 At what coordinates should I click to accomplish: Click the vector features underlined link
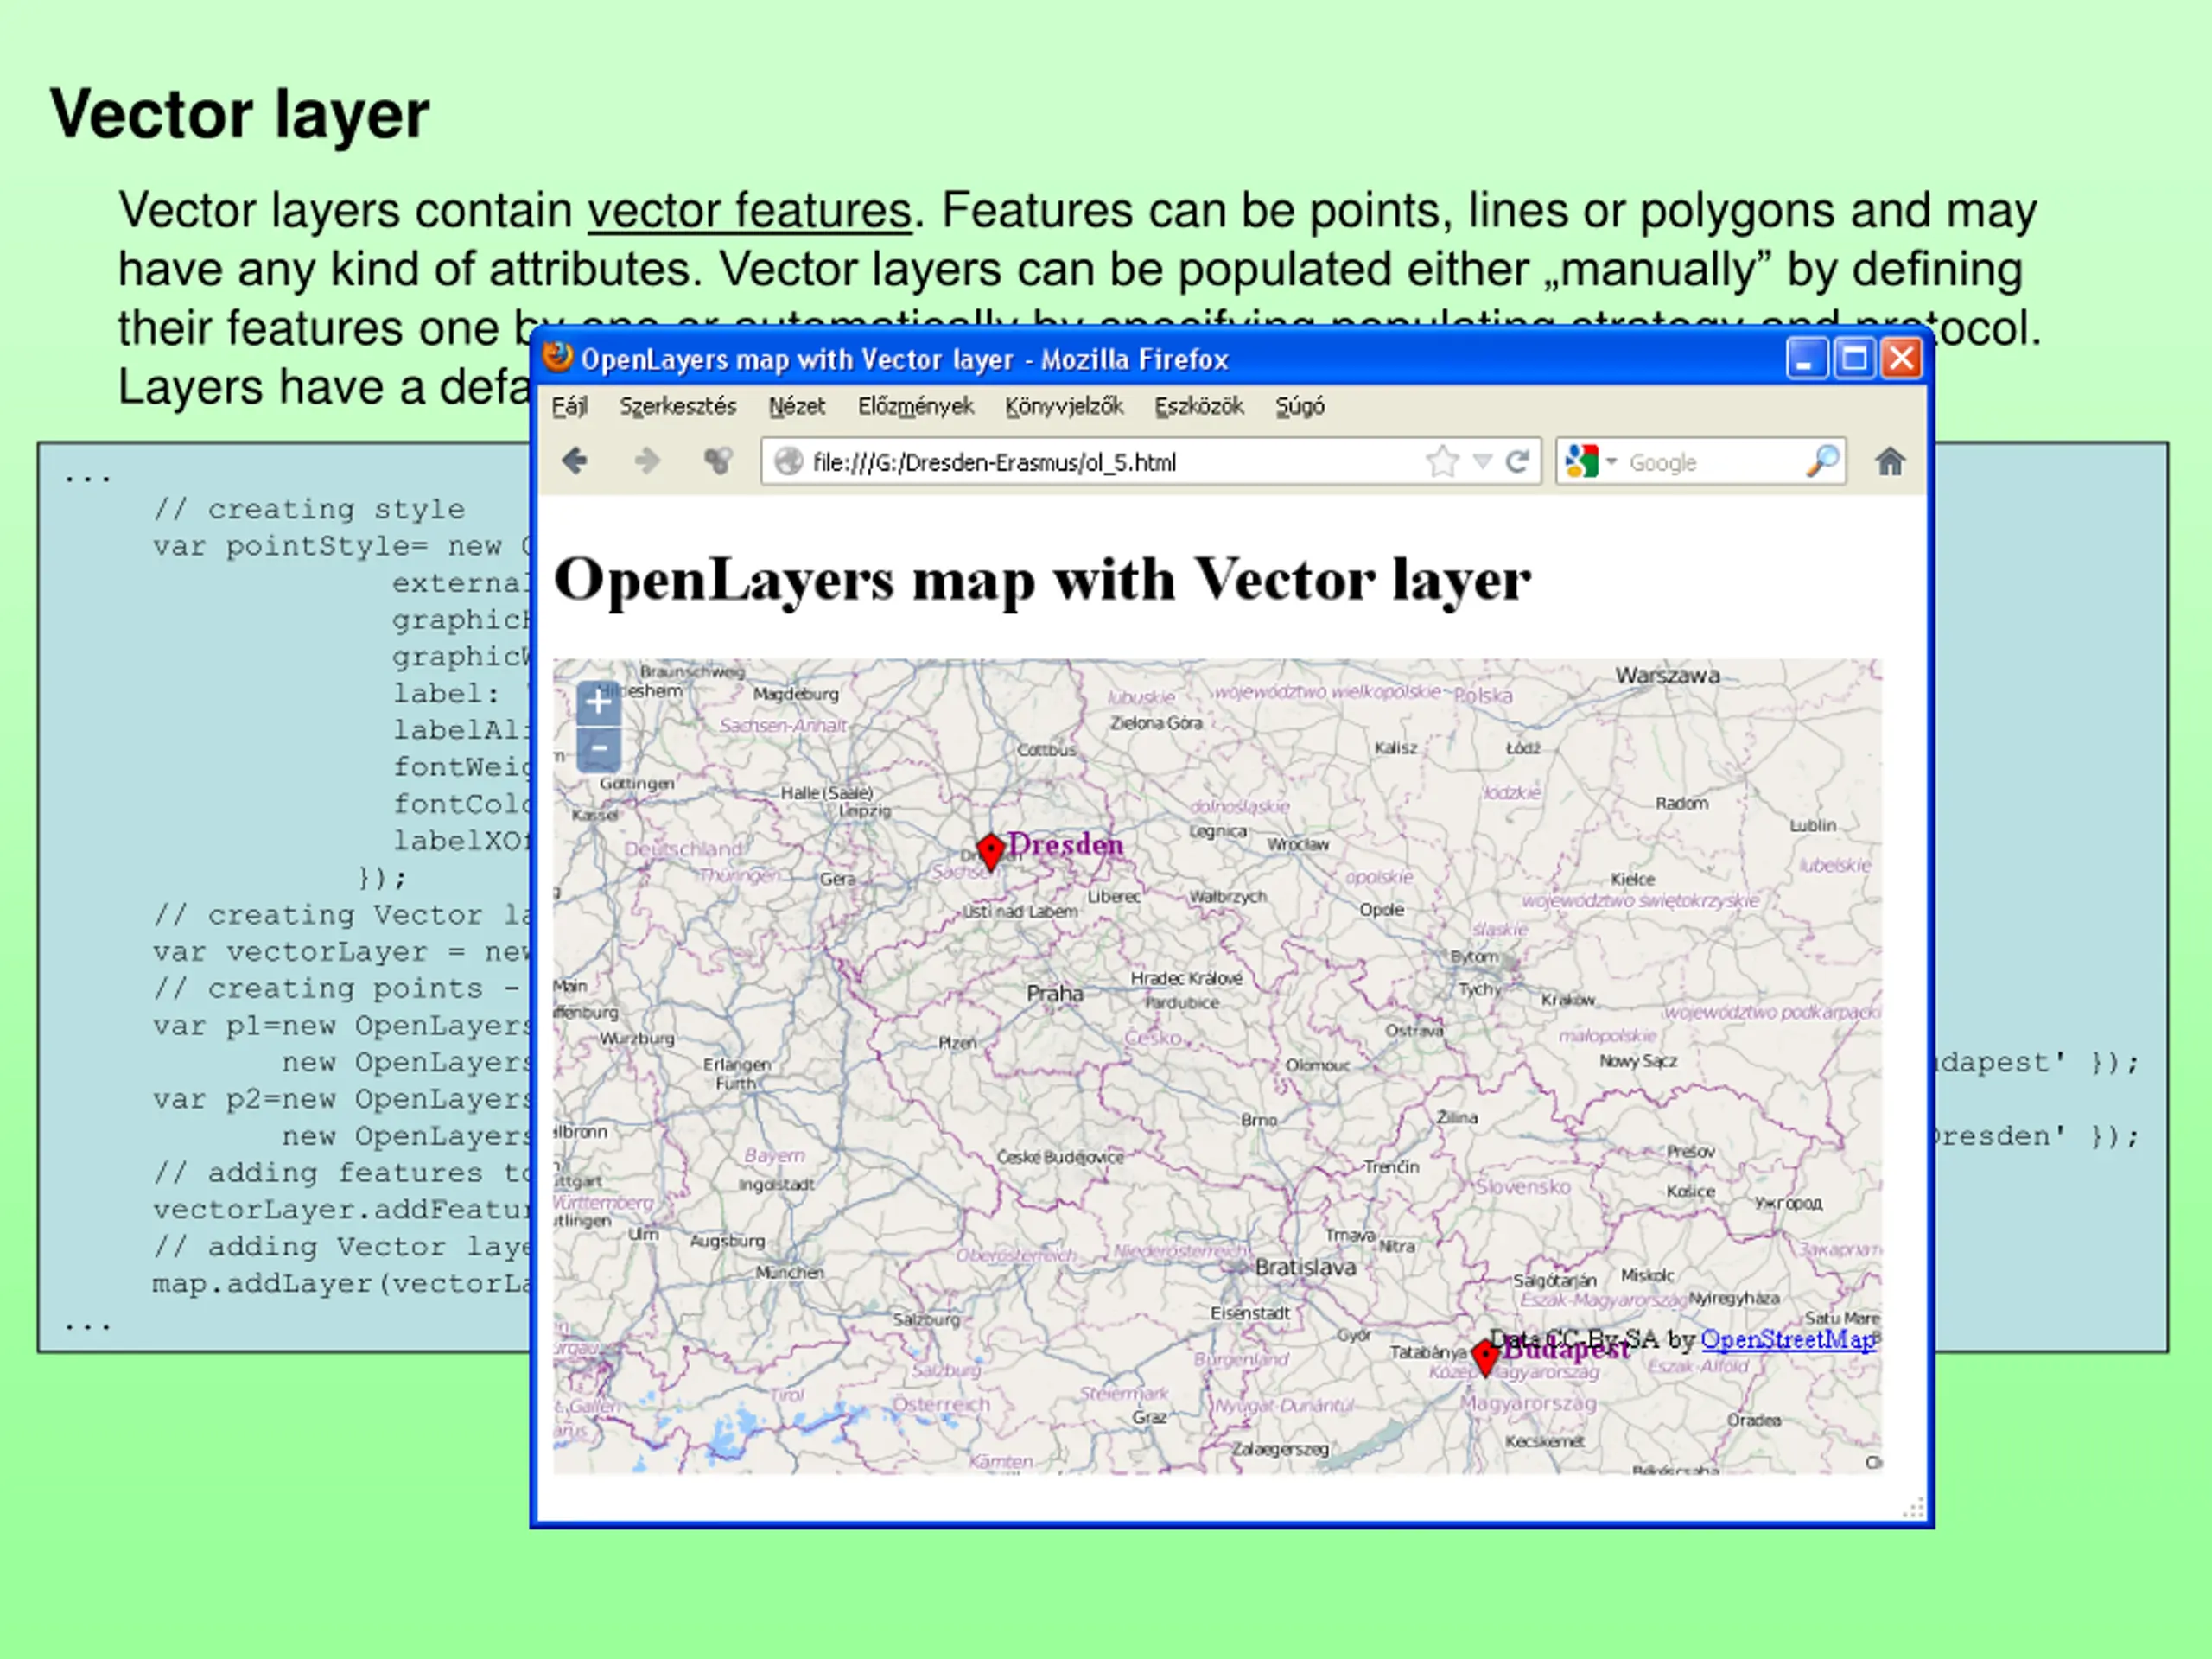click(749, 211)
